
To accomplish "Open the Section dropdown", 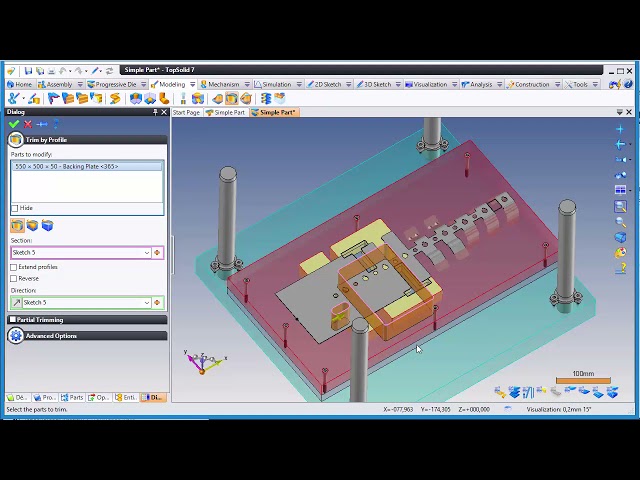I will 146,253.
